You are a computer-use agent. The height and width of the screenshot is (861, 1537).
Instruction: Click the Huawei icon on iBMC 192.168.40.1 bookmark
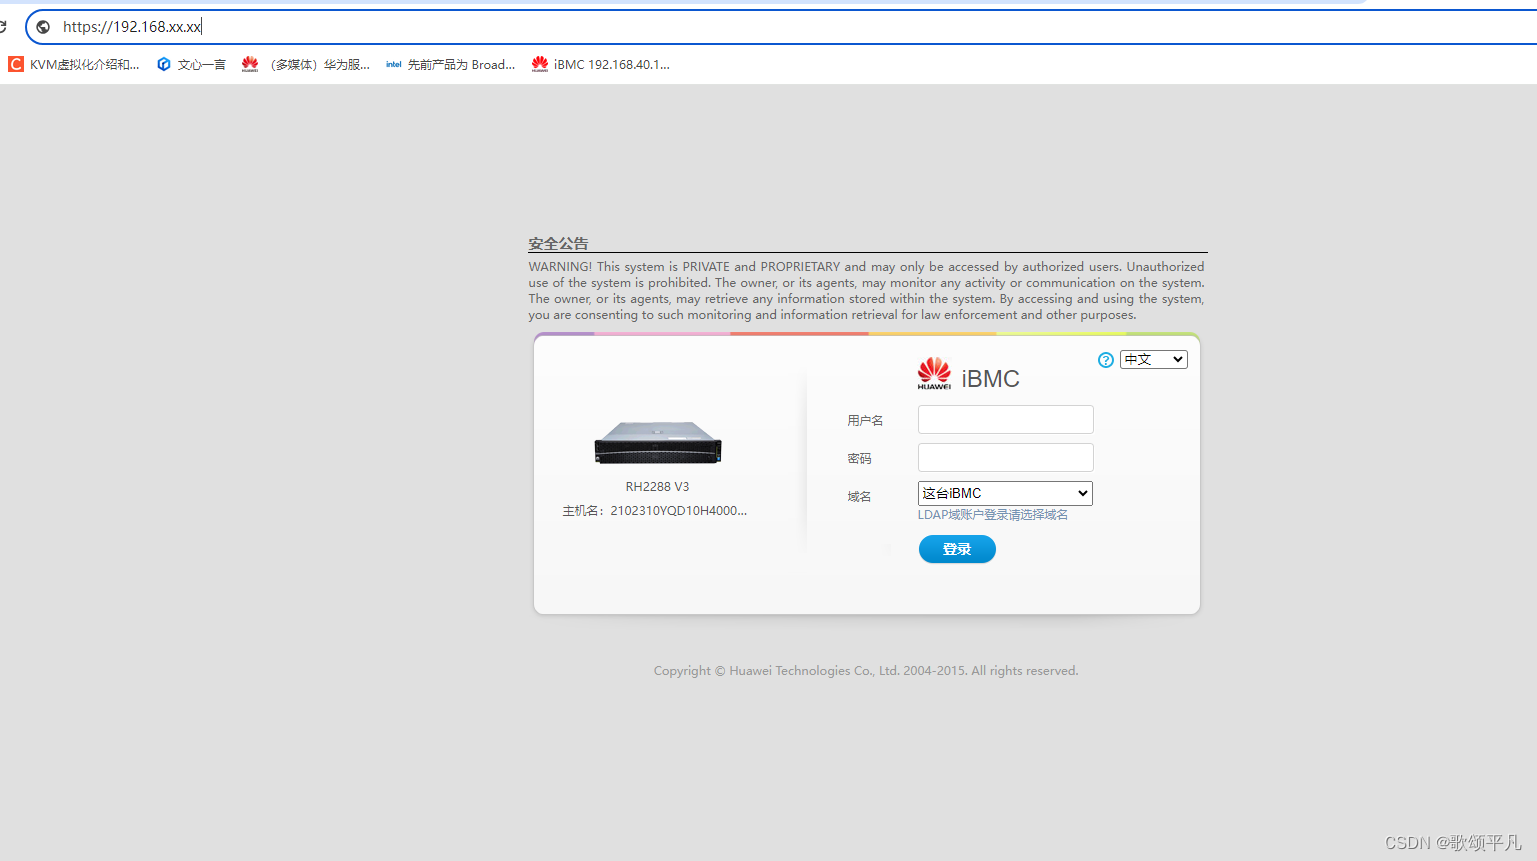pyautogui.click(x=540, y=64)
